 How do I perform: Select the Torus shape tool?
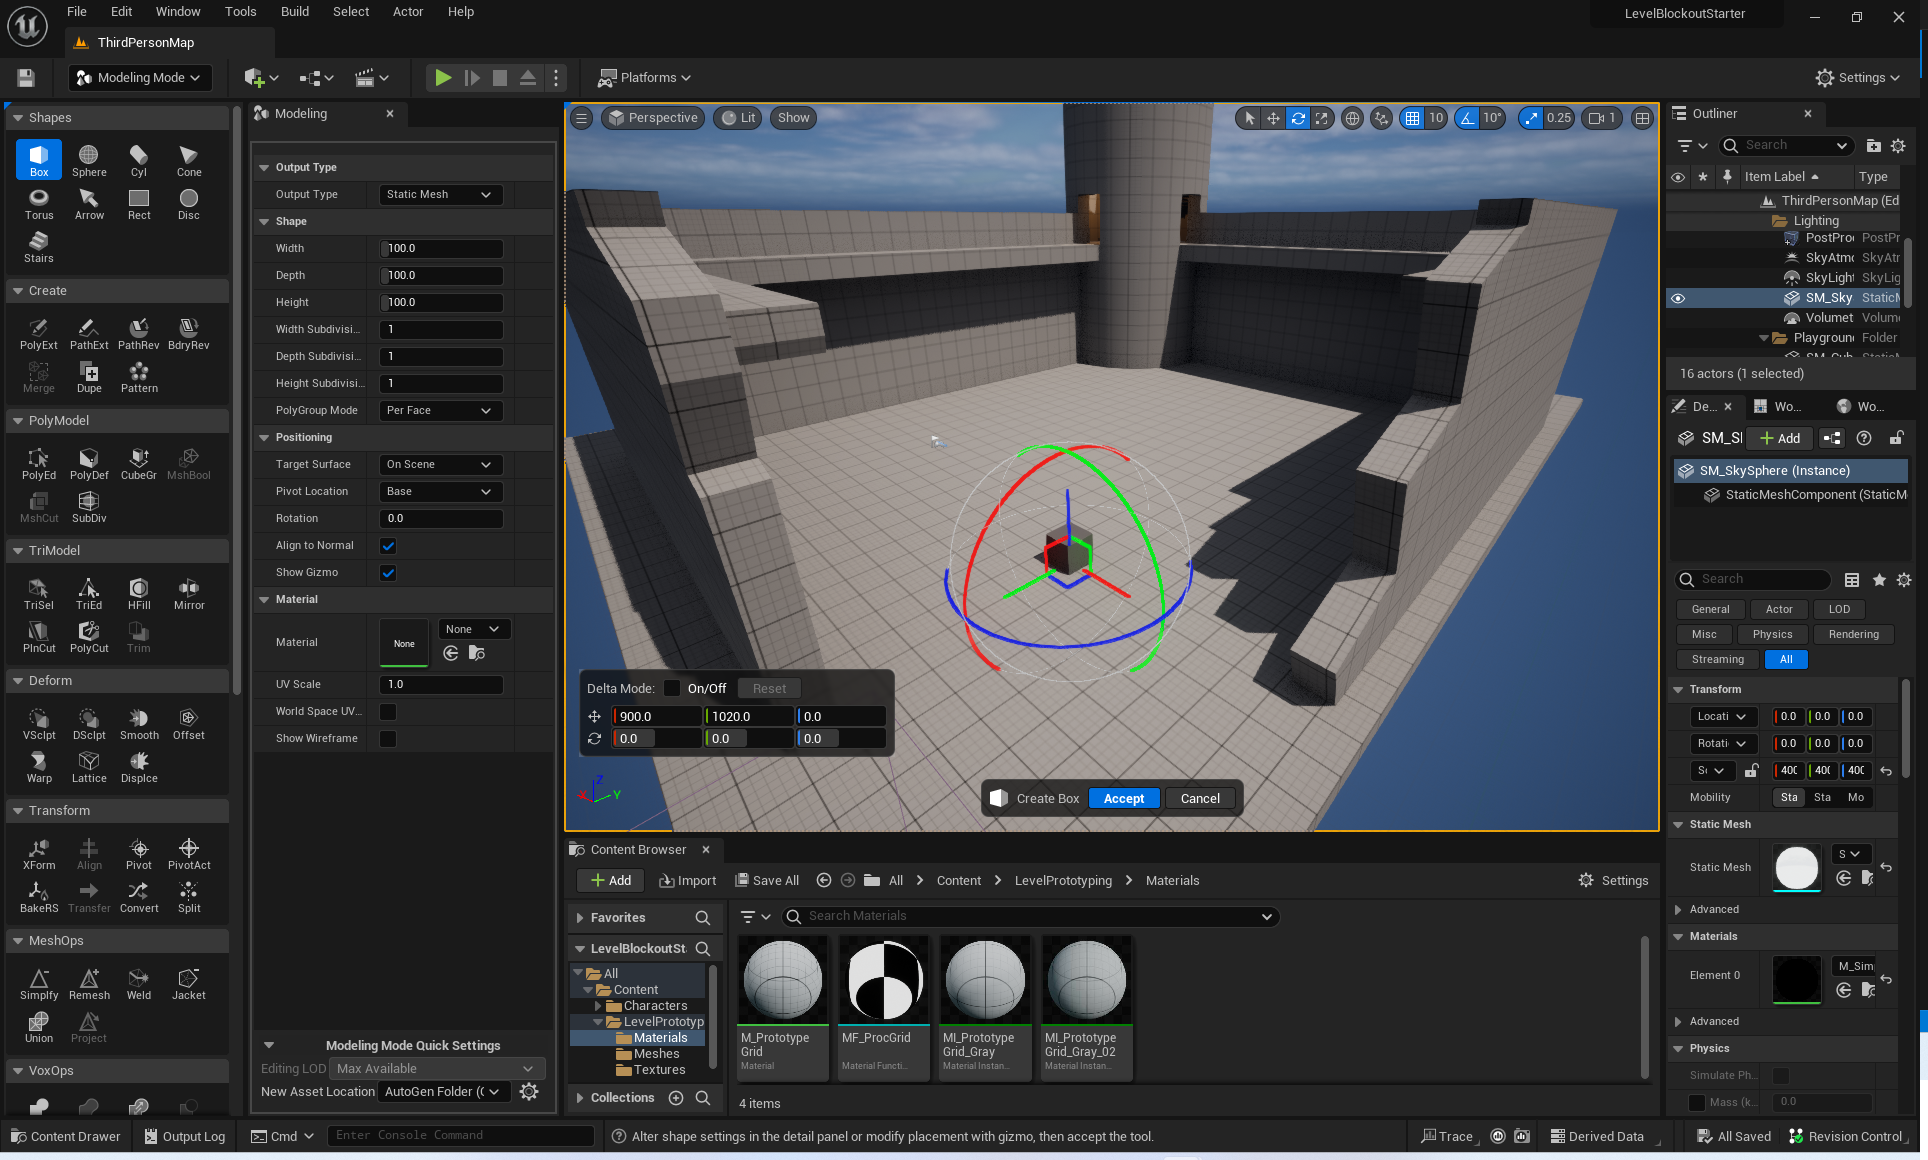point(39,203)
